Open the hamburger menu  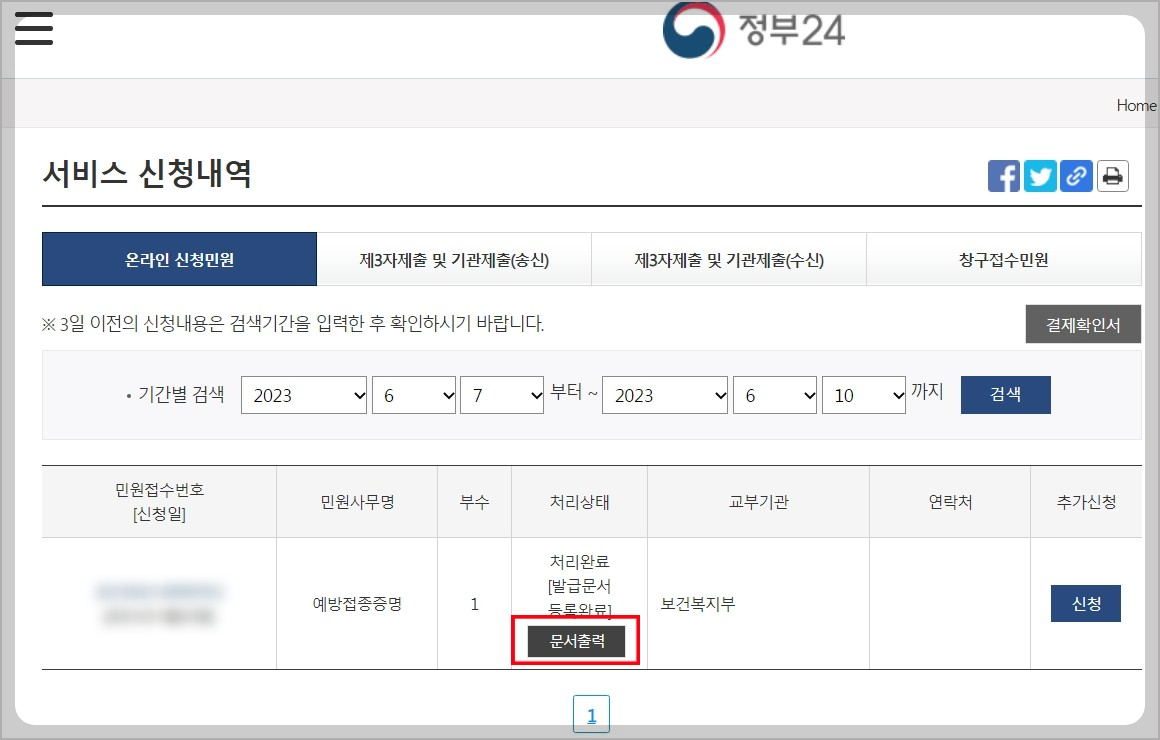tap(33, 28)
